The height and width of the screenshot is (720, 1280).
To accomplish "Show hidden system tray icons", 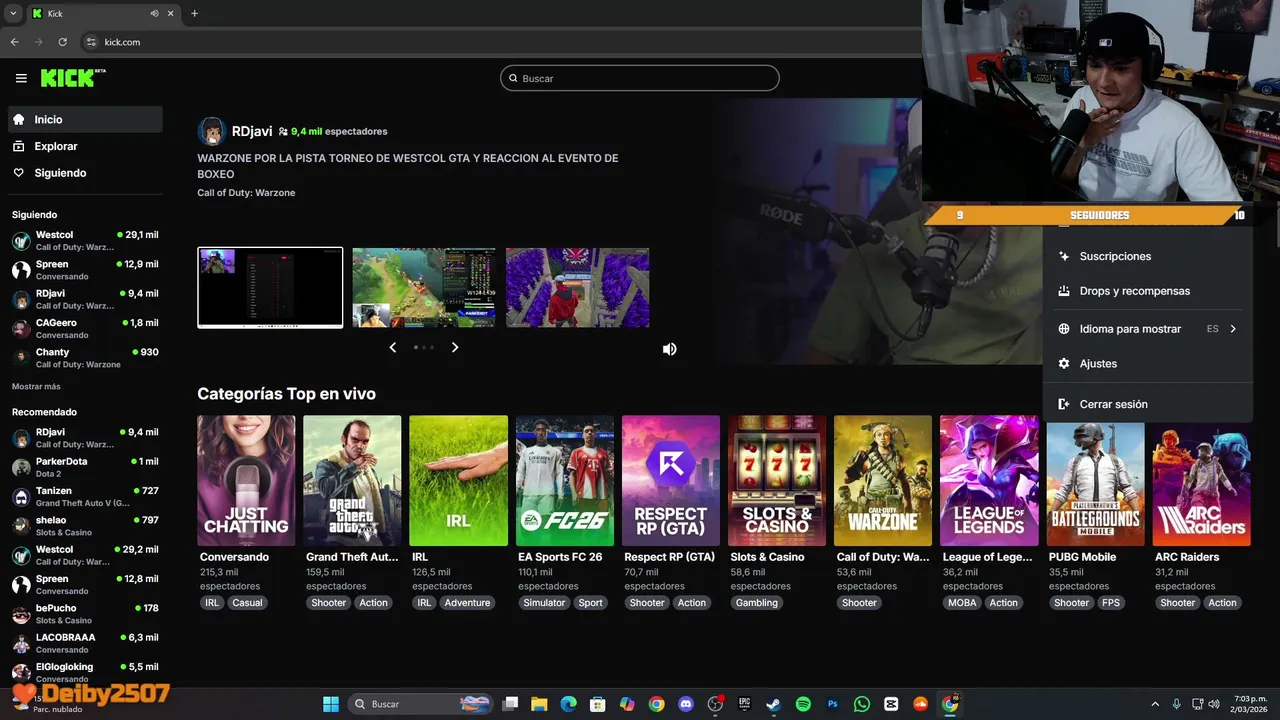I will [1155, 704].
